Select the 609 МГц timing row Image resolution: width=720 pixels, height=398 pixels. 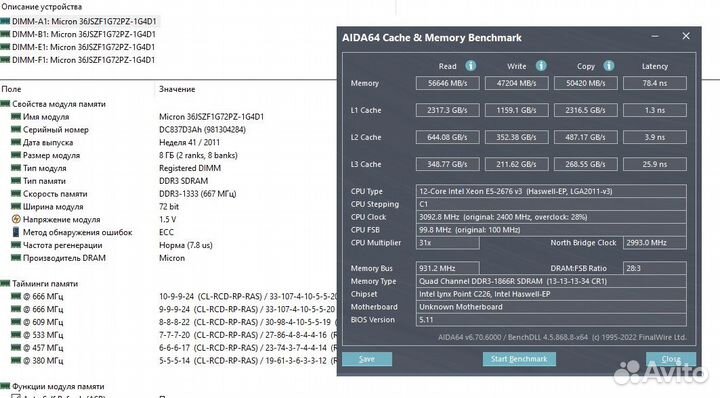(168, 322)
